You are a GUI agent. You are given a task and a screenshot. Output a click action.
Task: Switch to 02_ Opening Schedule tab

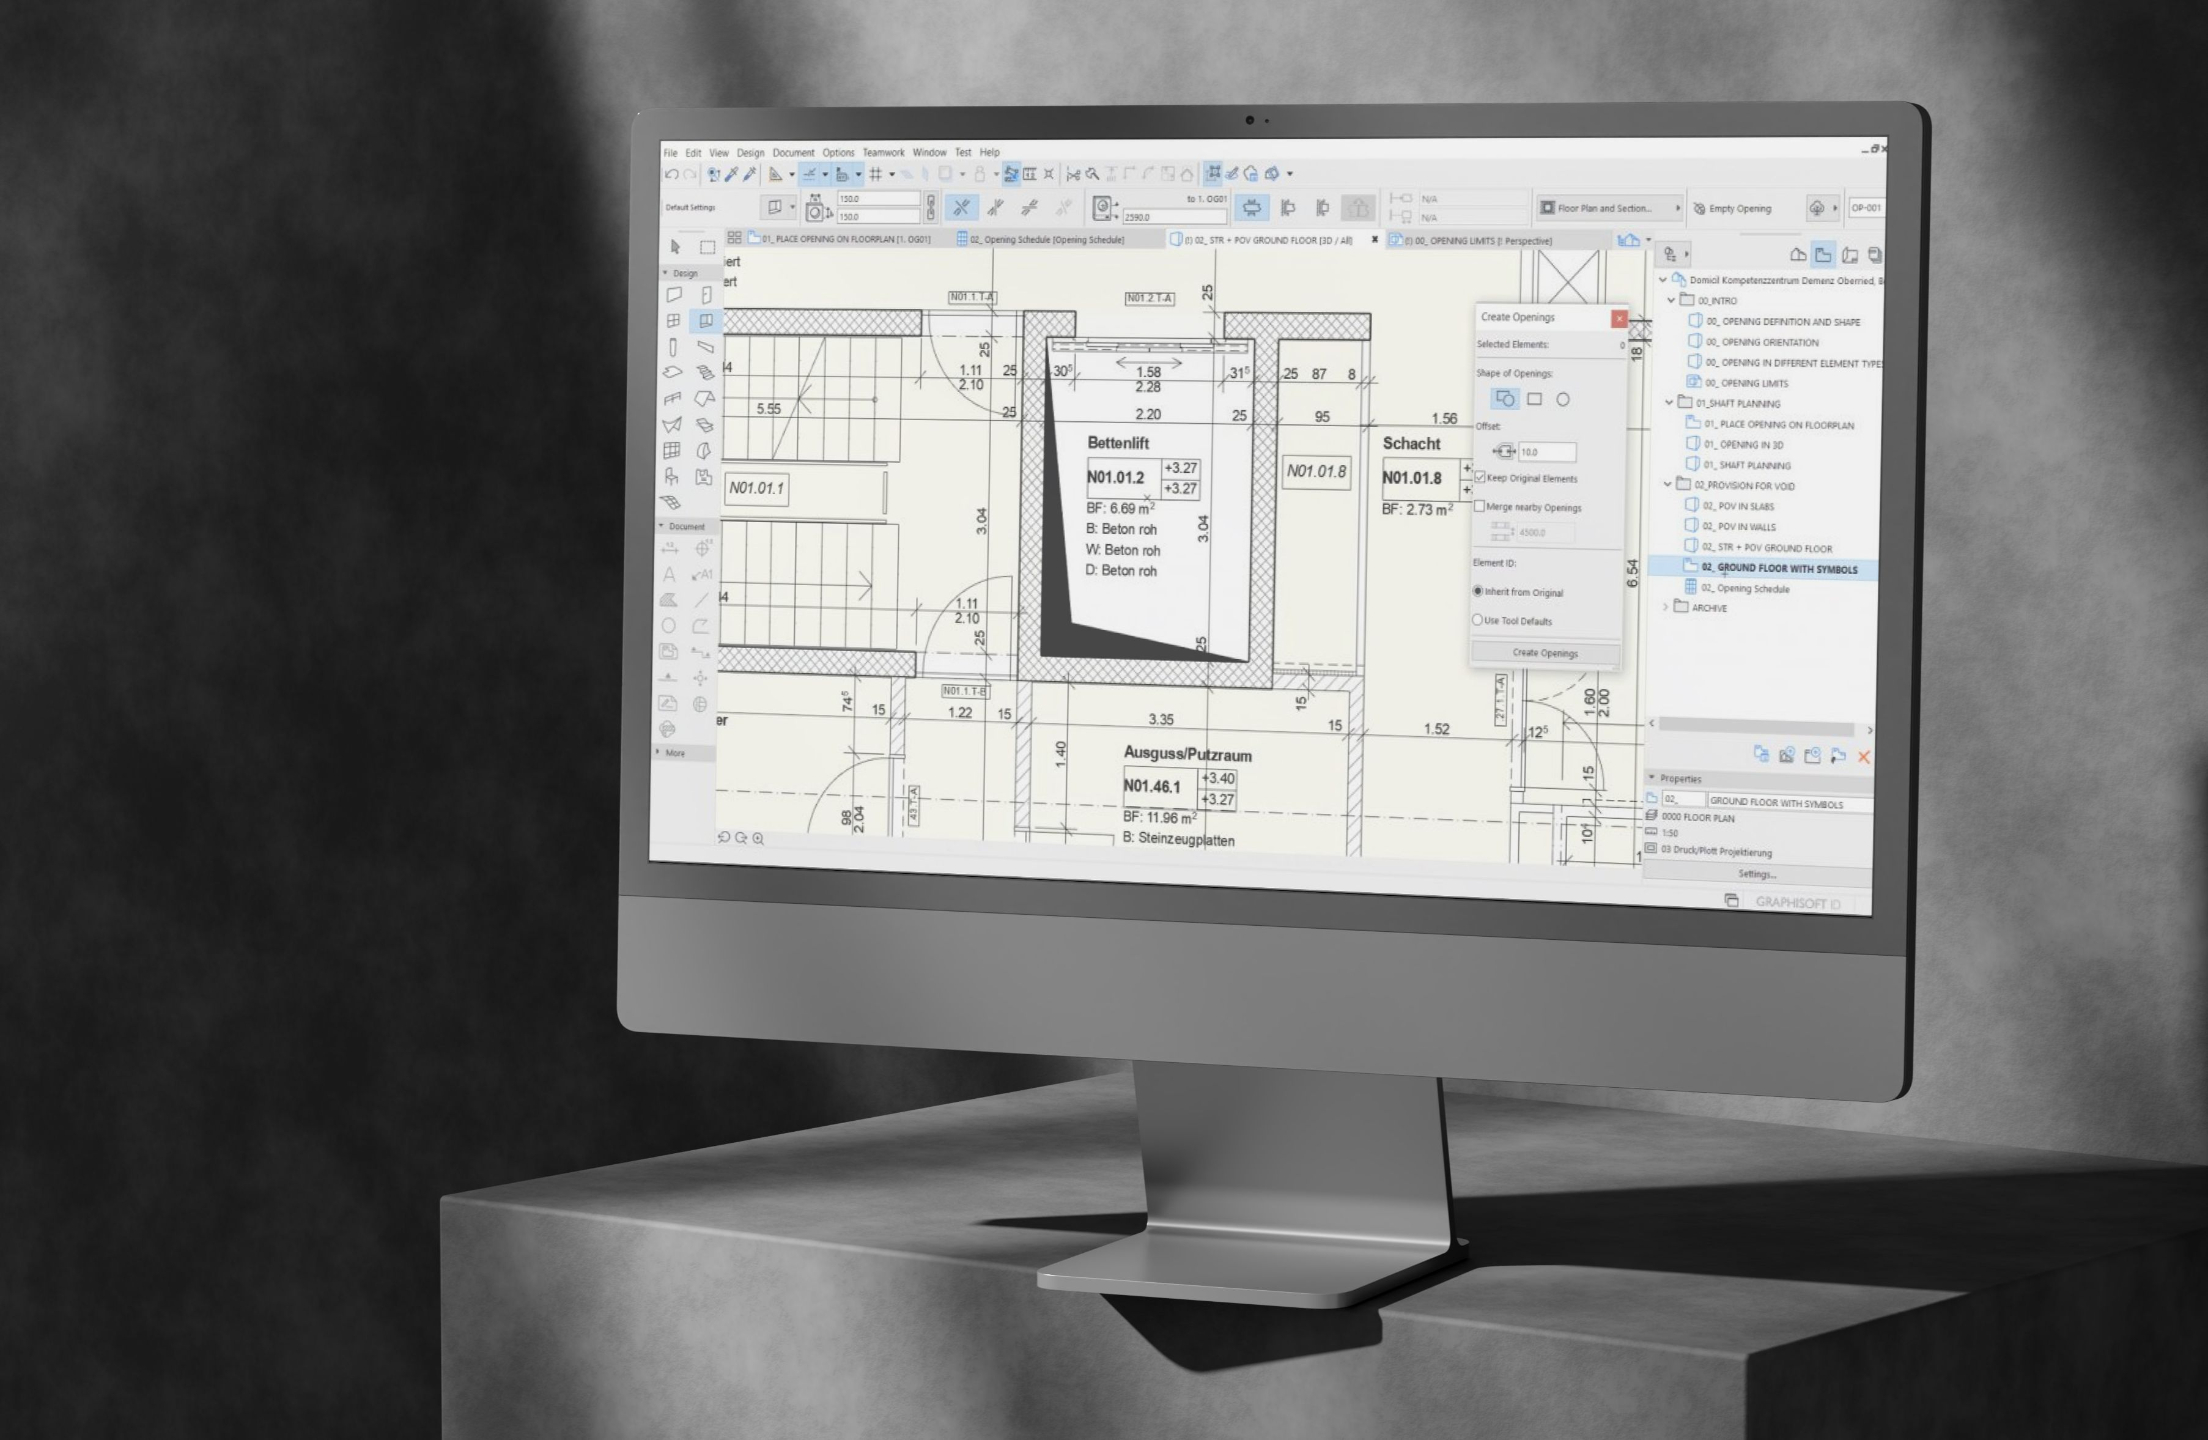coord(1046,240)
